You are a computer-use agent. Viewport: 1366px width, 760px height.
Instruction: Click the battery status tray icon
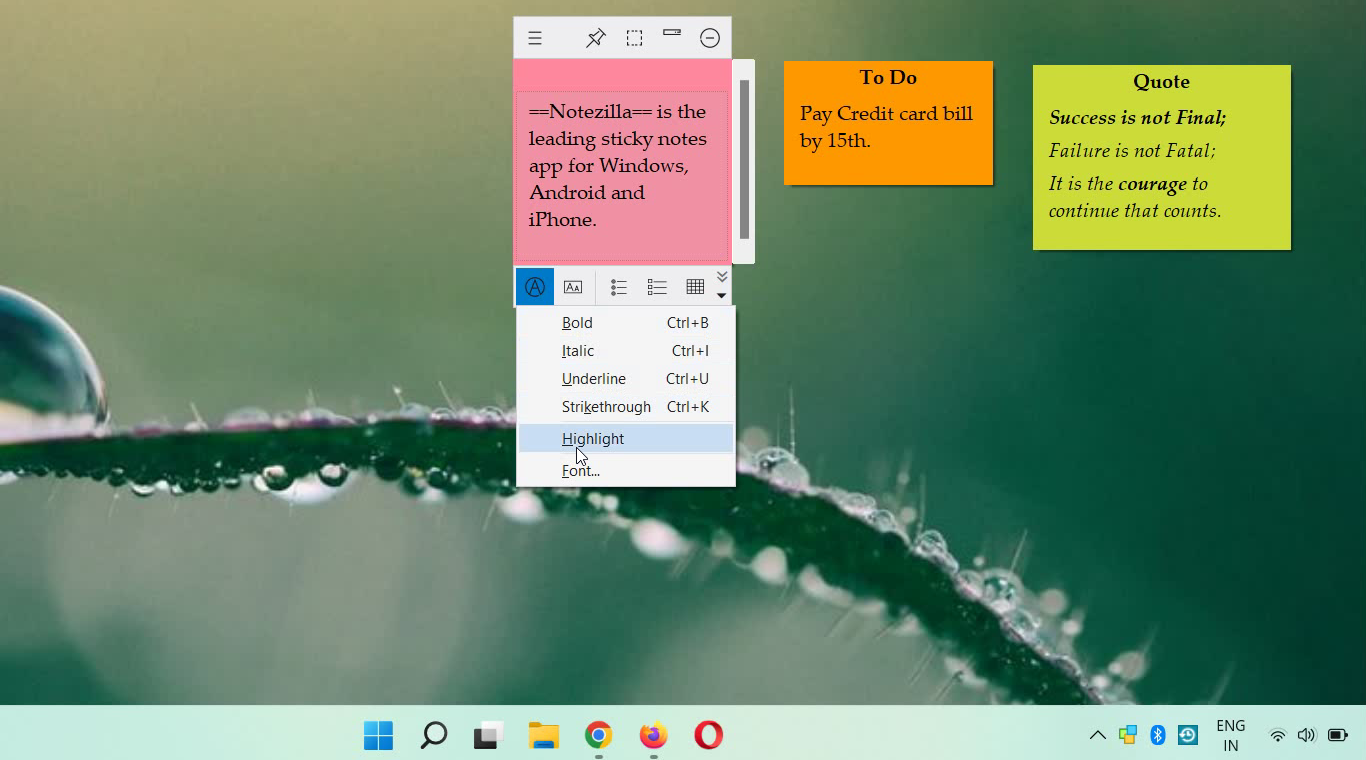1337,736
